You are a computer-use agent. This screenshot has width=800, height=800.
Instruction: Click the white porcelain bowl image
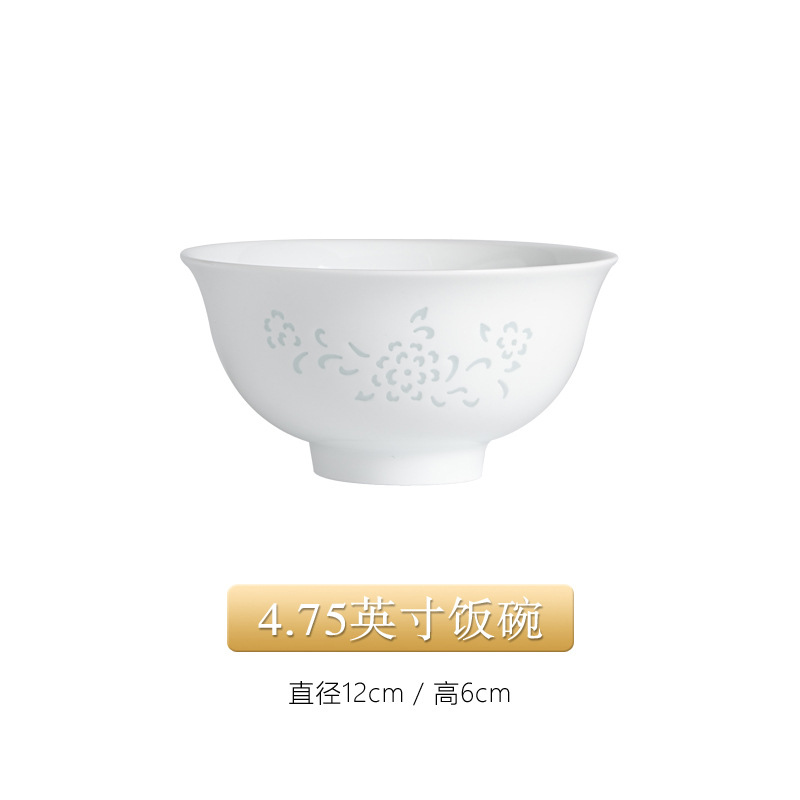point(399,361)
